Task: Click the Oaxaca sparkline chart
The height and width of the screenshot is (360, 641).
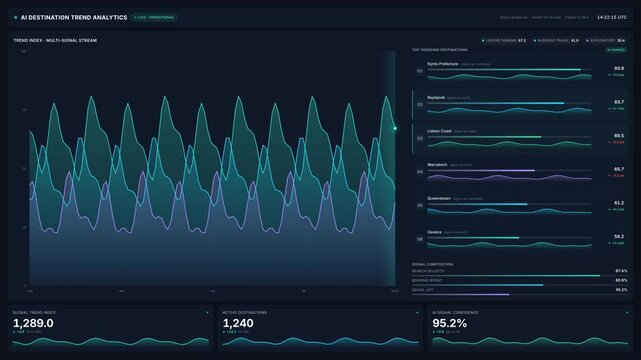Action: (x=509, y=244)
